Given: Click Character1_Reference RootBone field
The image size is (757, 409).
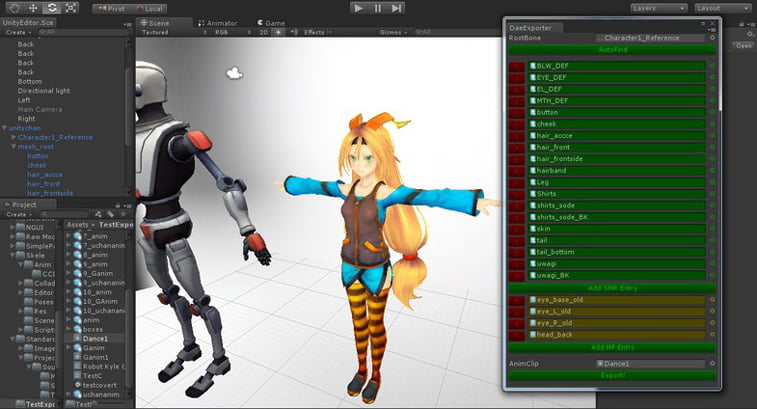Looking at the screenshot, I should click(x=650, y=38).
